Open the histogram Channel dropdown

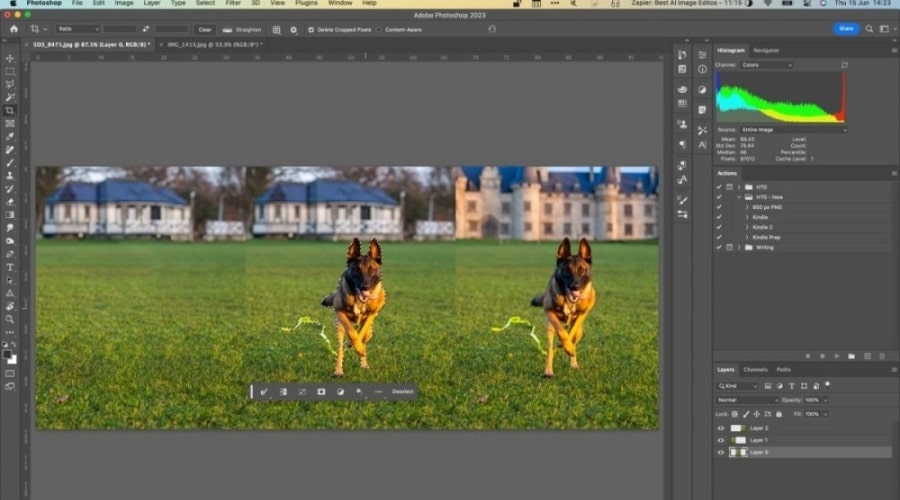click(767, 65)
